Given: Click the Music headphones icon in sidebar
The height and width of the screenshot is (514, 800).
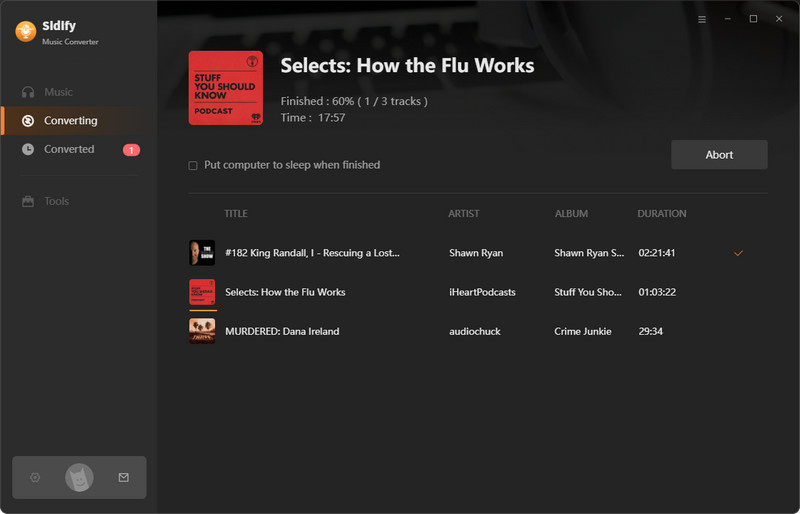Looking at the screenshot, I should coord(28,92).
